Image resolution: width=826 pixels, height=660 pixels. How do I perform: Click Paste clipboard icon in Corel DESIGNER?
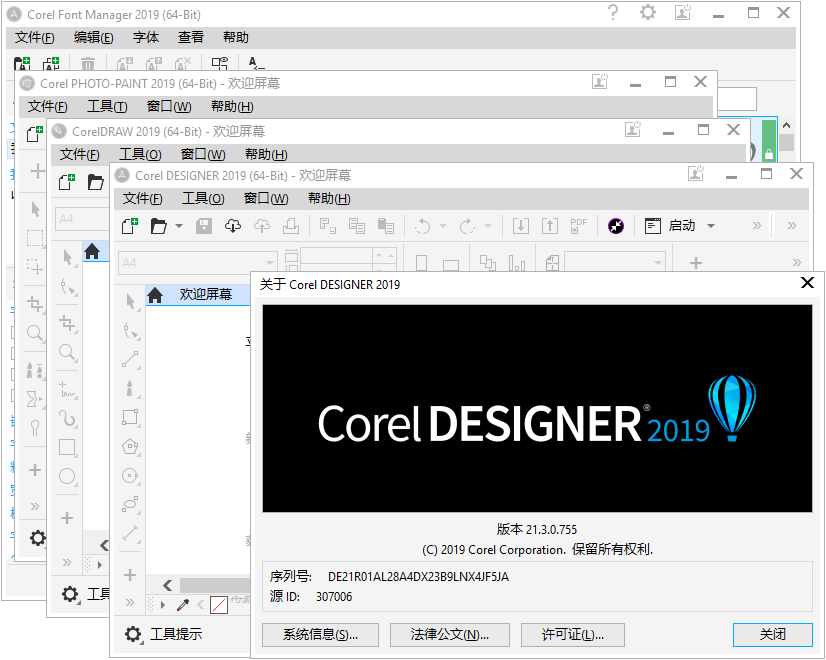tap(386, 226)
